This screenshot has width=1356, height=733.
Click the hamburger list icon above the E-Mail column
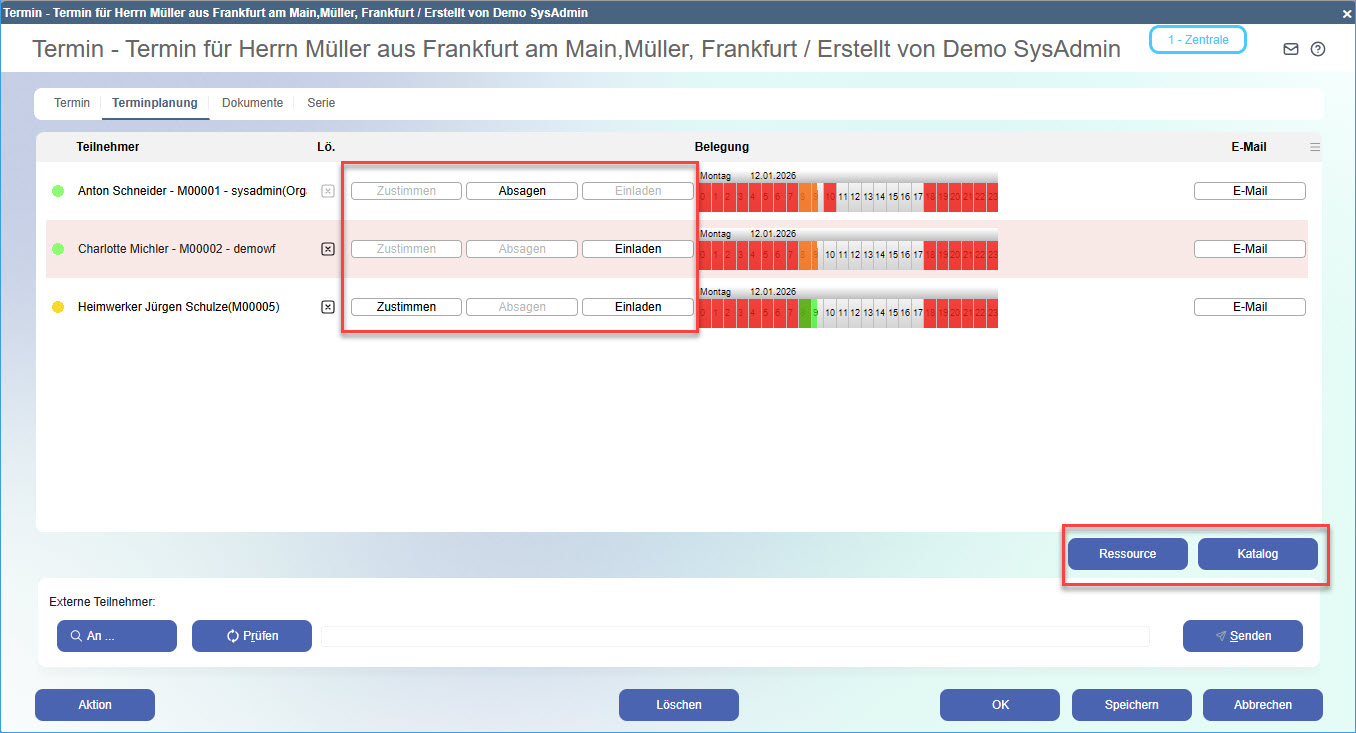[1315, 144]
